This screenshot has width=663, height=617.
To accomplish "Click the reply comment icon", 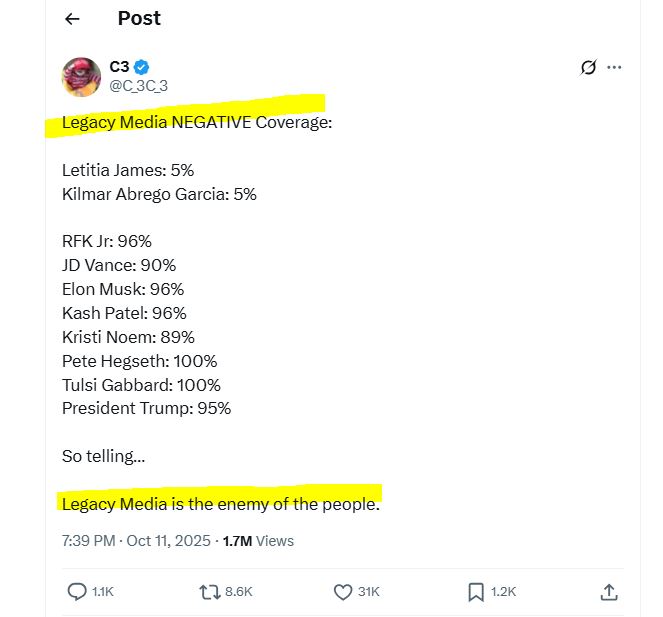I will pyautogui.click(x=77, y=592).
